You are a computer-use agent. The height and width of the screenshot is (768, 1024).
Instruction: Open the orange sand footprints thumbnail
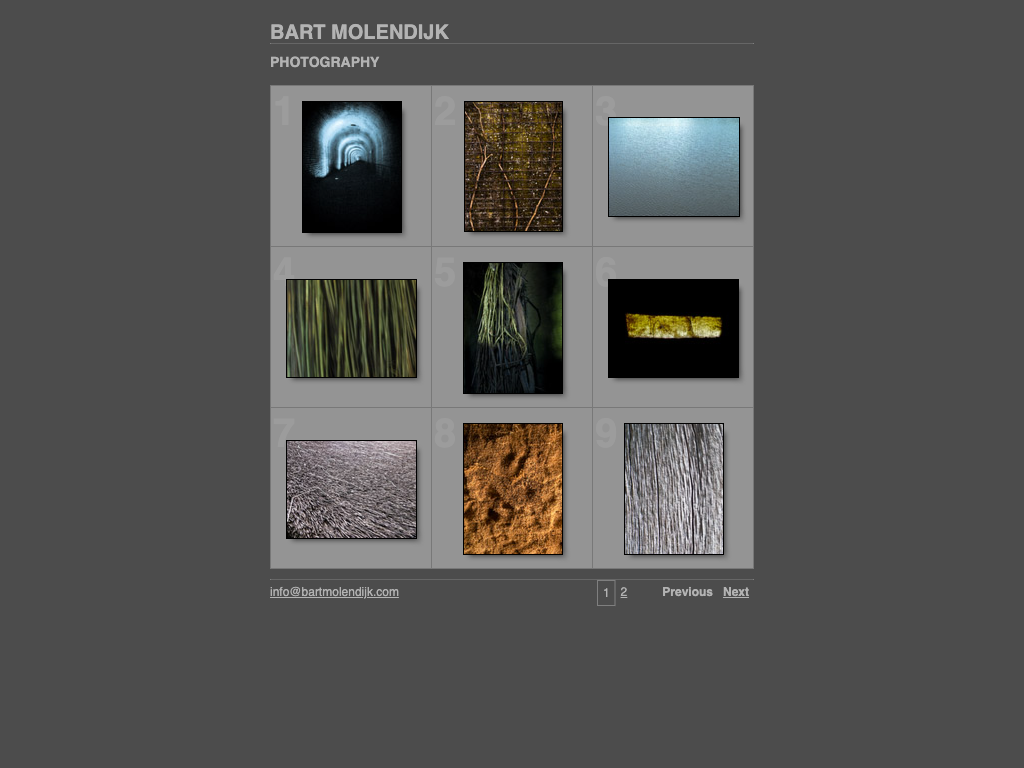(513, 489)
